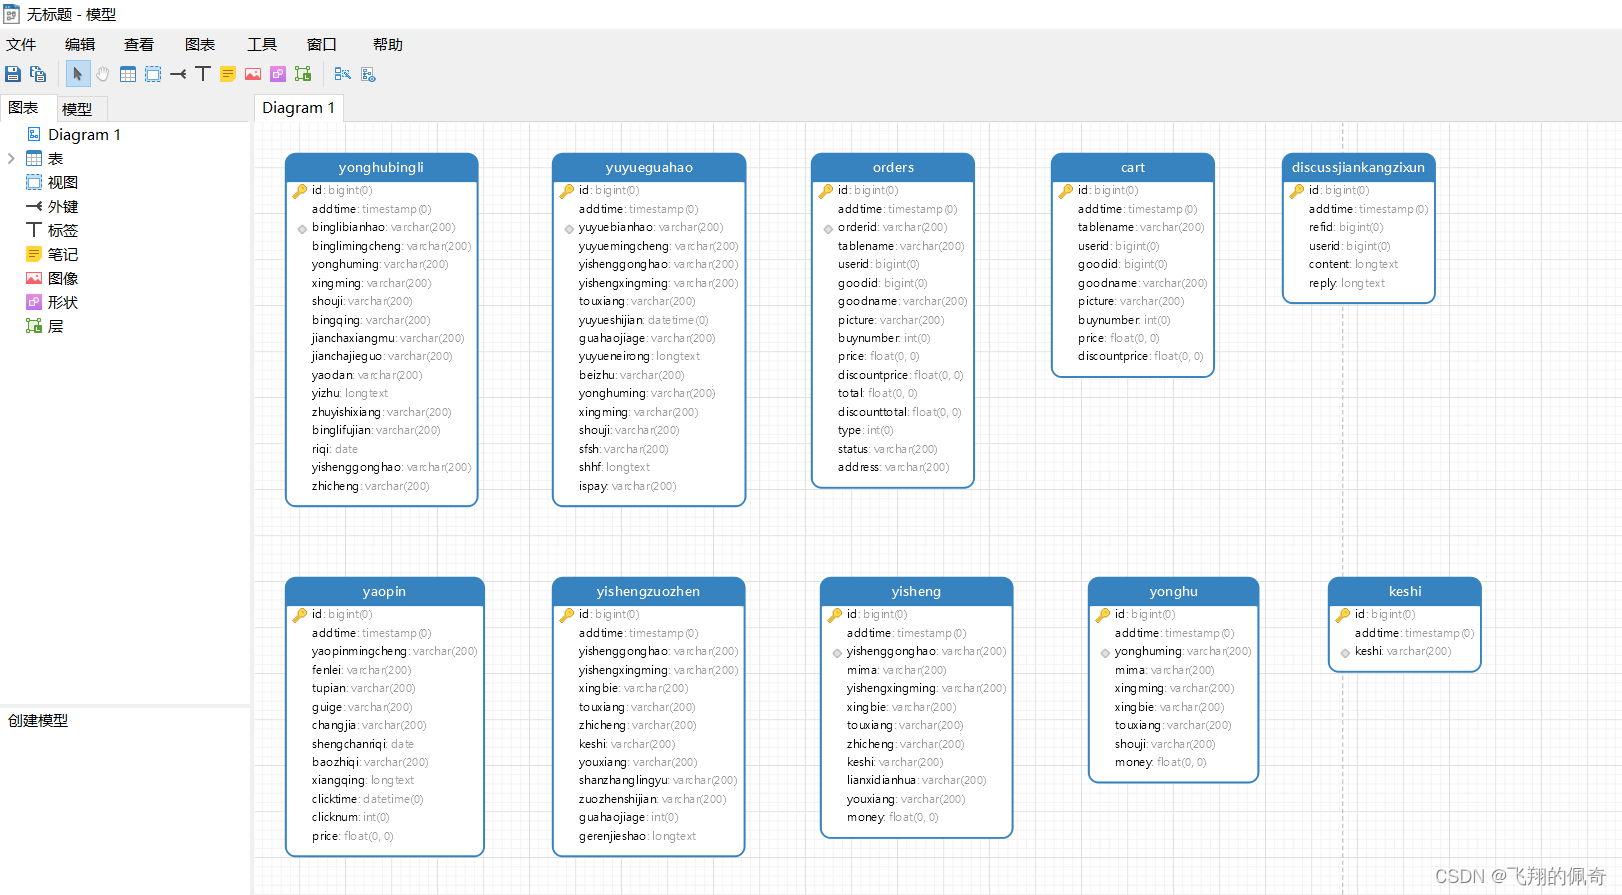Click the 创建模型 panel label
The height and width of the screenshot is (895, 1622).
(x=38, y=720)
